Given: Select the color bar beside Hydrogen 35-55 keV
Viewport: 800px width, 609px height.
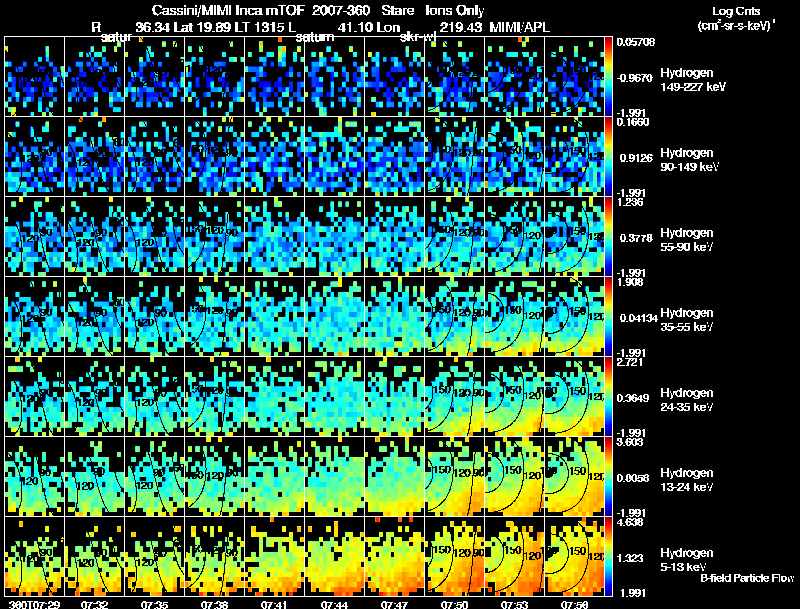Looking at the screenshot, I should (x=608, y=316).
